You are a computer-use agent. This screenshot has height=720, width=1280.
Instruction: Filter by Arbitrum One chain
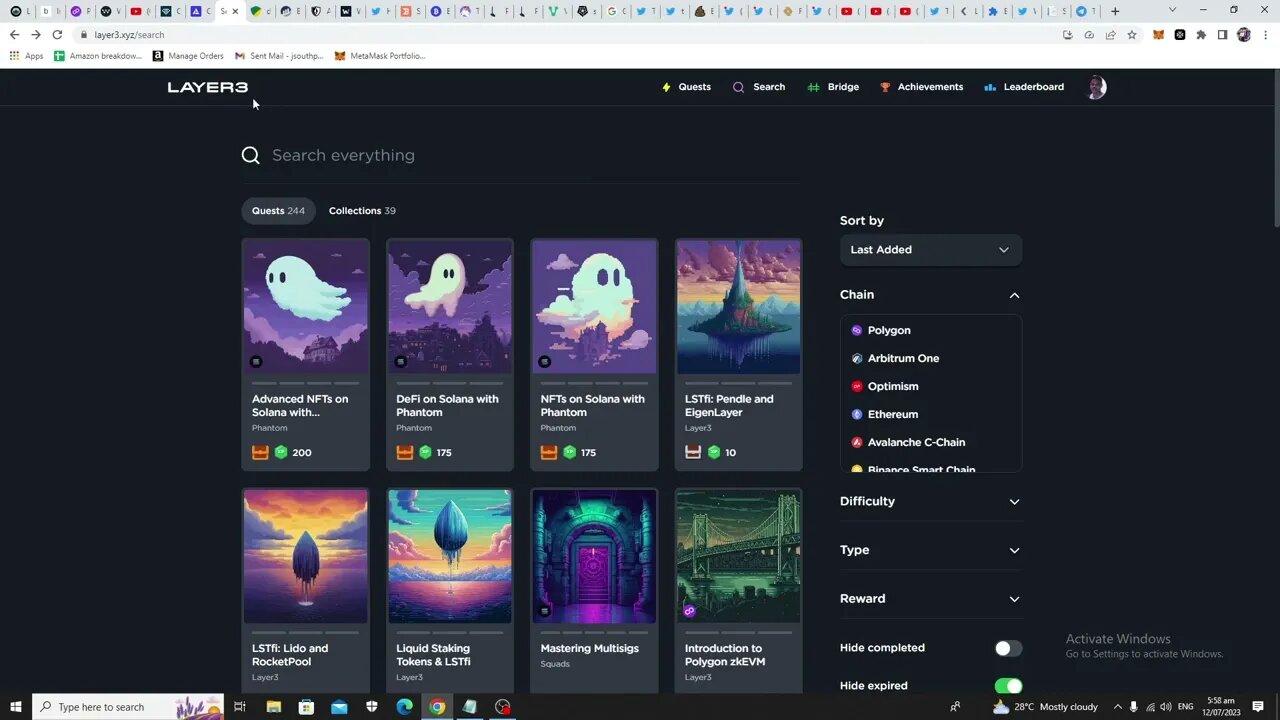903,358
